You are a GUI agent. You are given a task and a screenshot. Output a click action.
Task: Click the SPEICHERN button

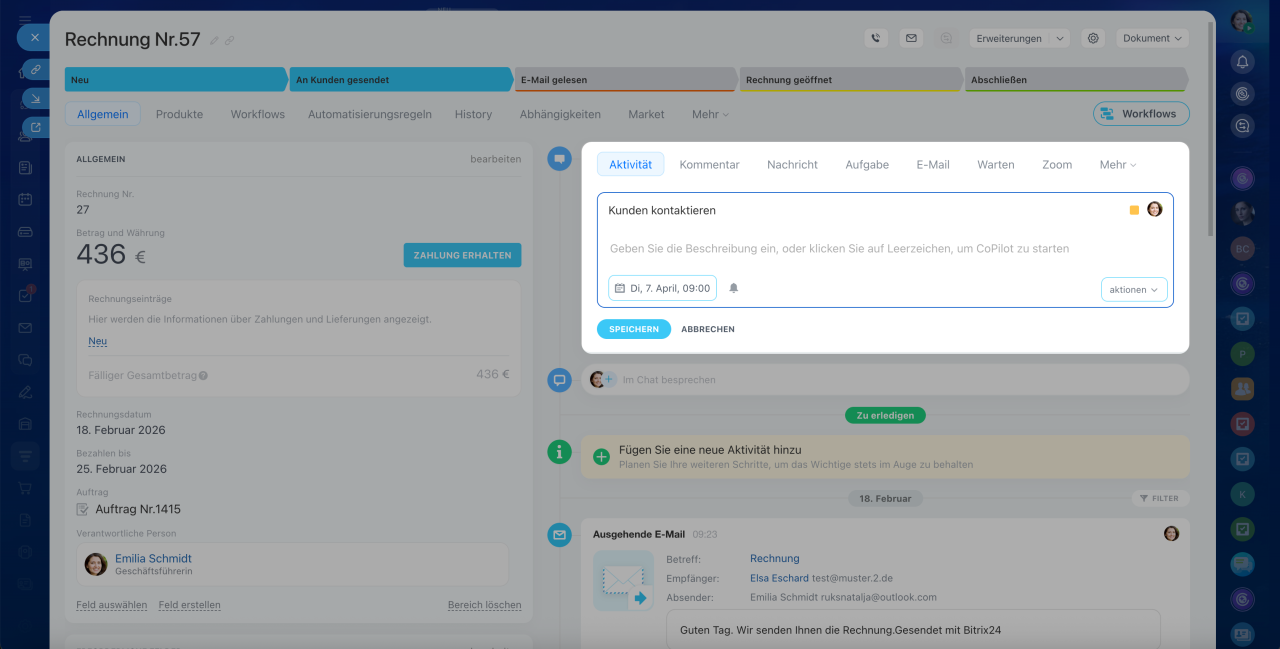633,329
